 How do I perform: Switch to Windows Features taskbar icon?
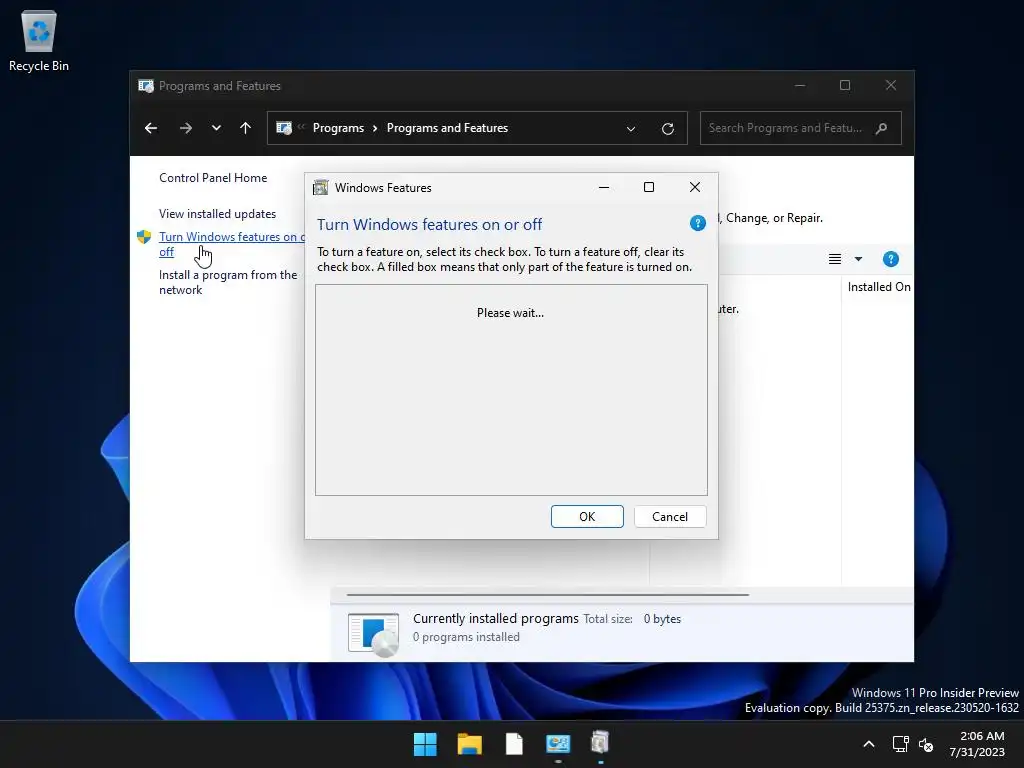point(600,743)
